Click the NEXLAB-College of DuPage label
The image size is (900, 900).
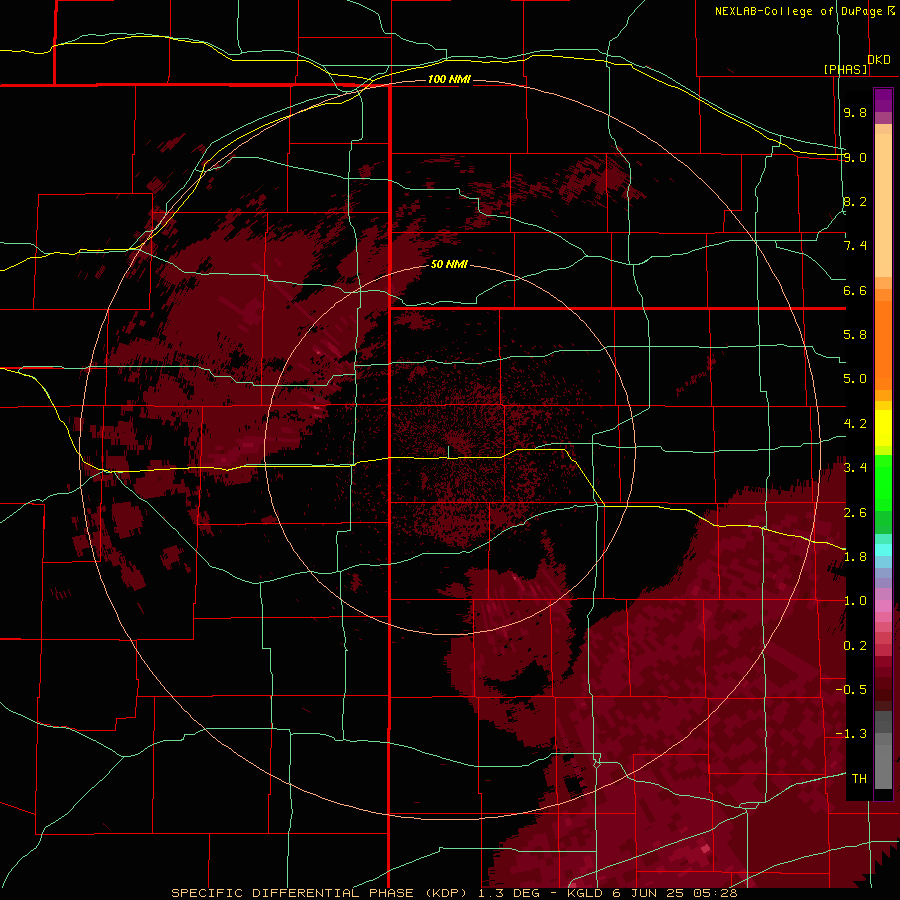click(798, 11)
